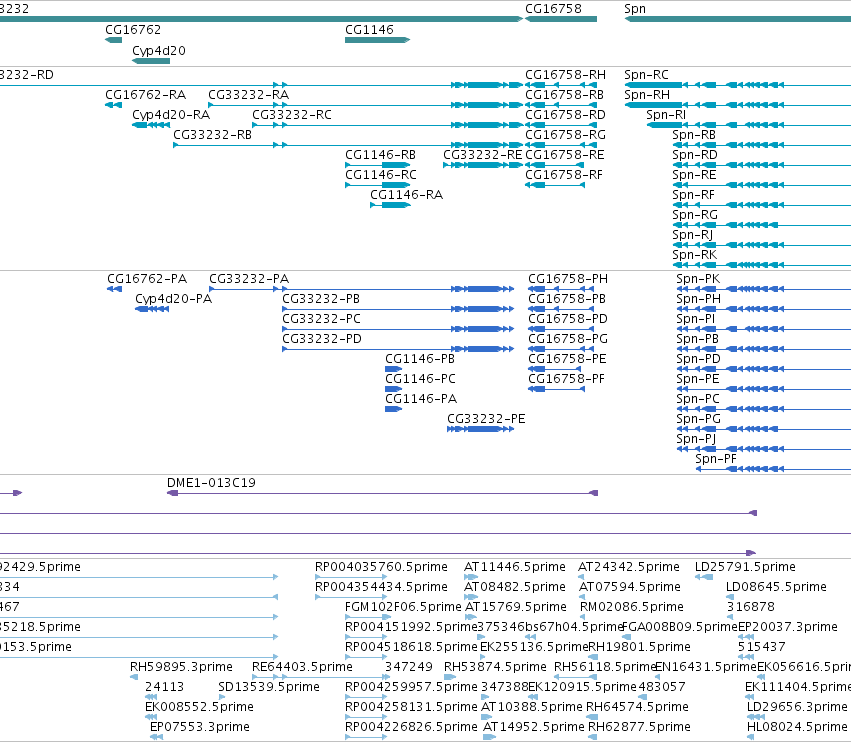Select EST RM02086.5prime
This screenshot has width=851, height=742.
tap(632, 607)
